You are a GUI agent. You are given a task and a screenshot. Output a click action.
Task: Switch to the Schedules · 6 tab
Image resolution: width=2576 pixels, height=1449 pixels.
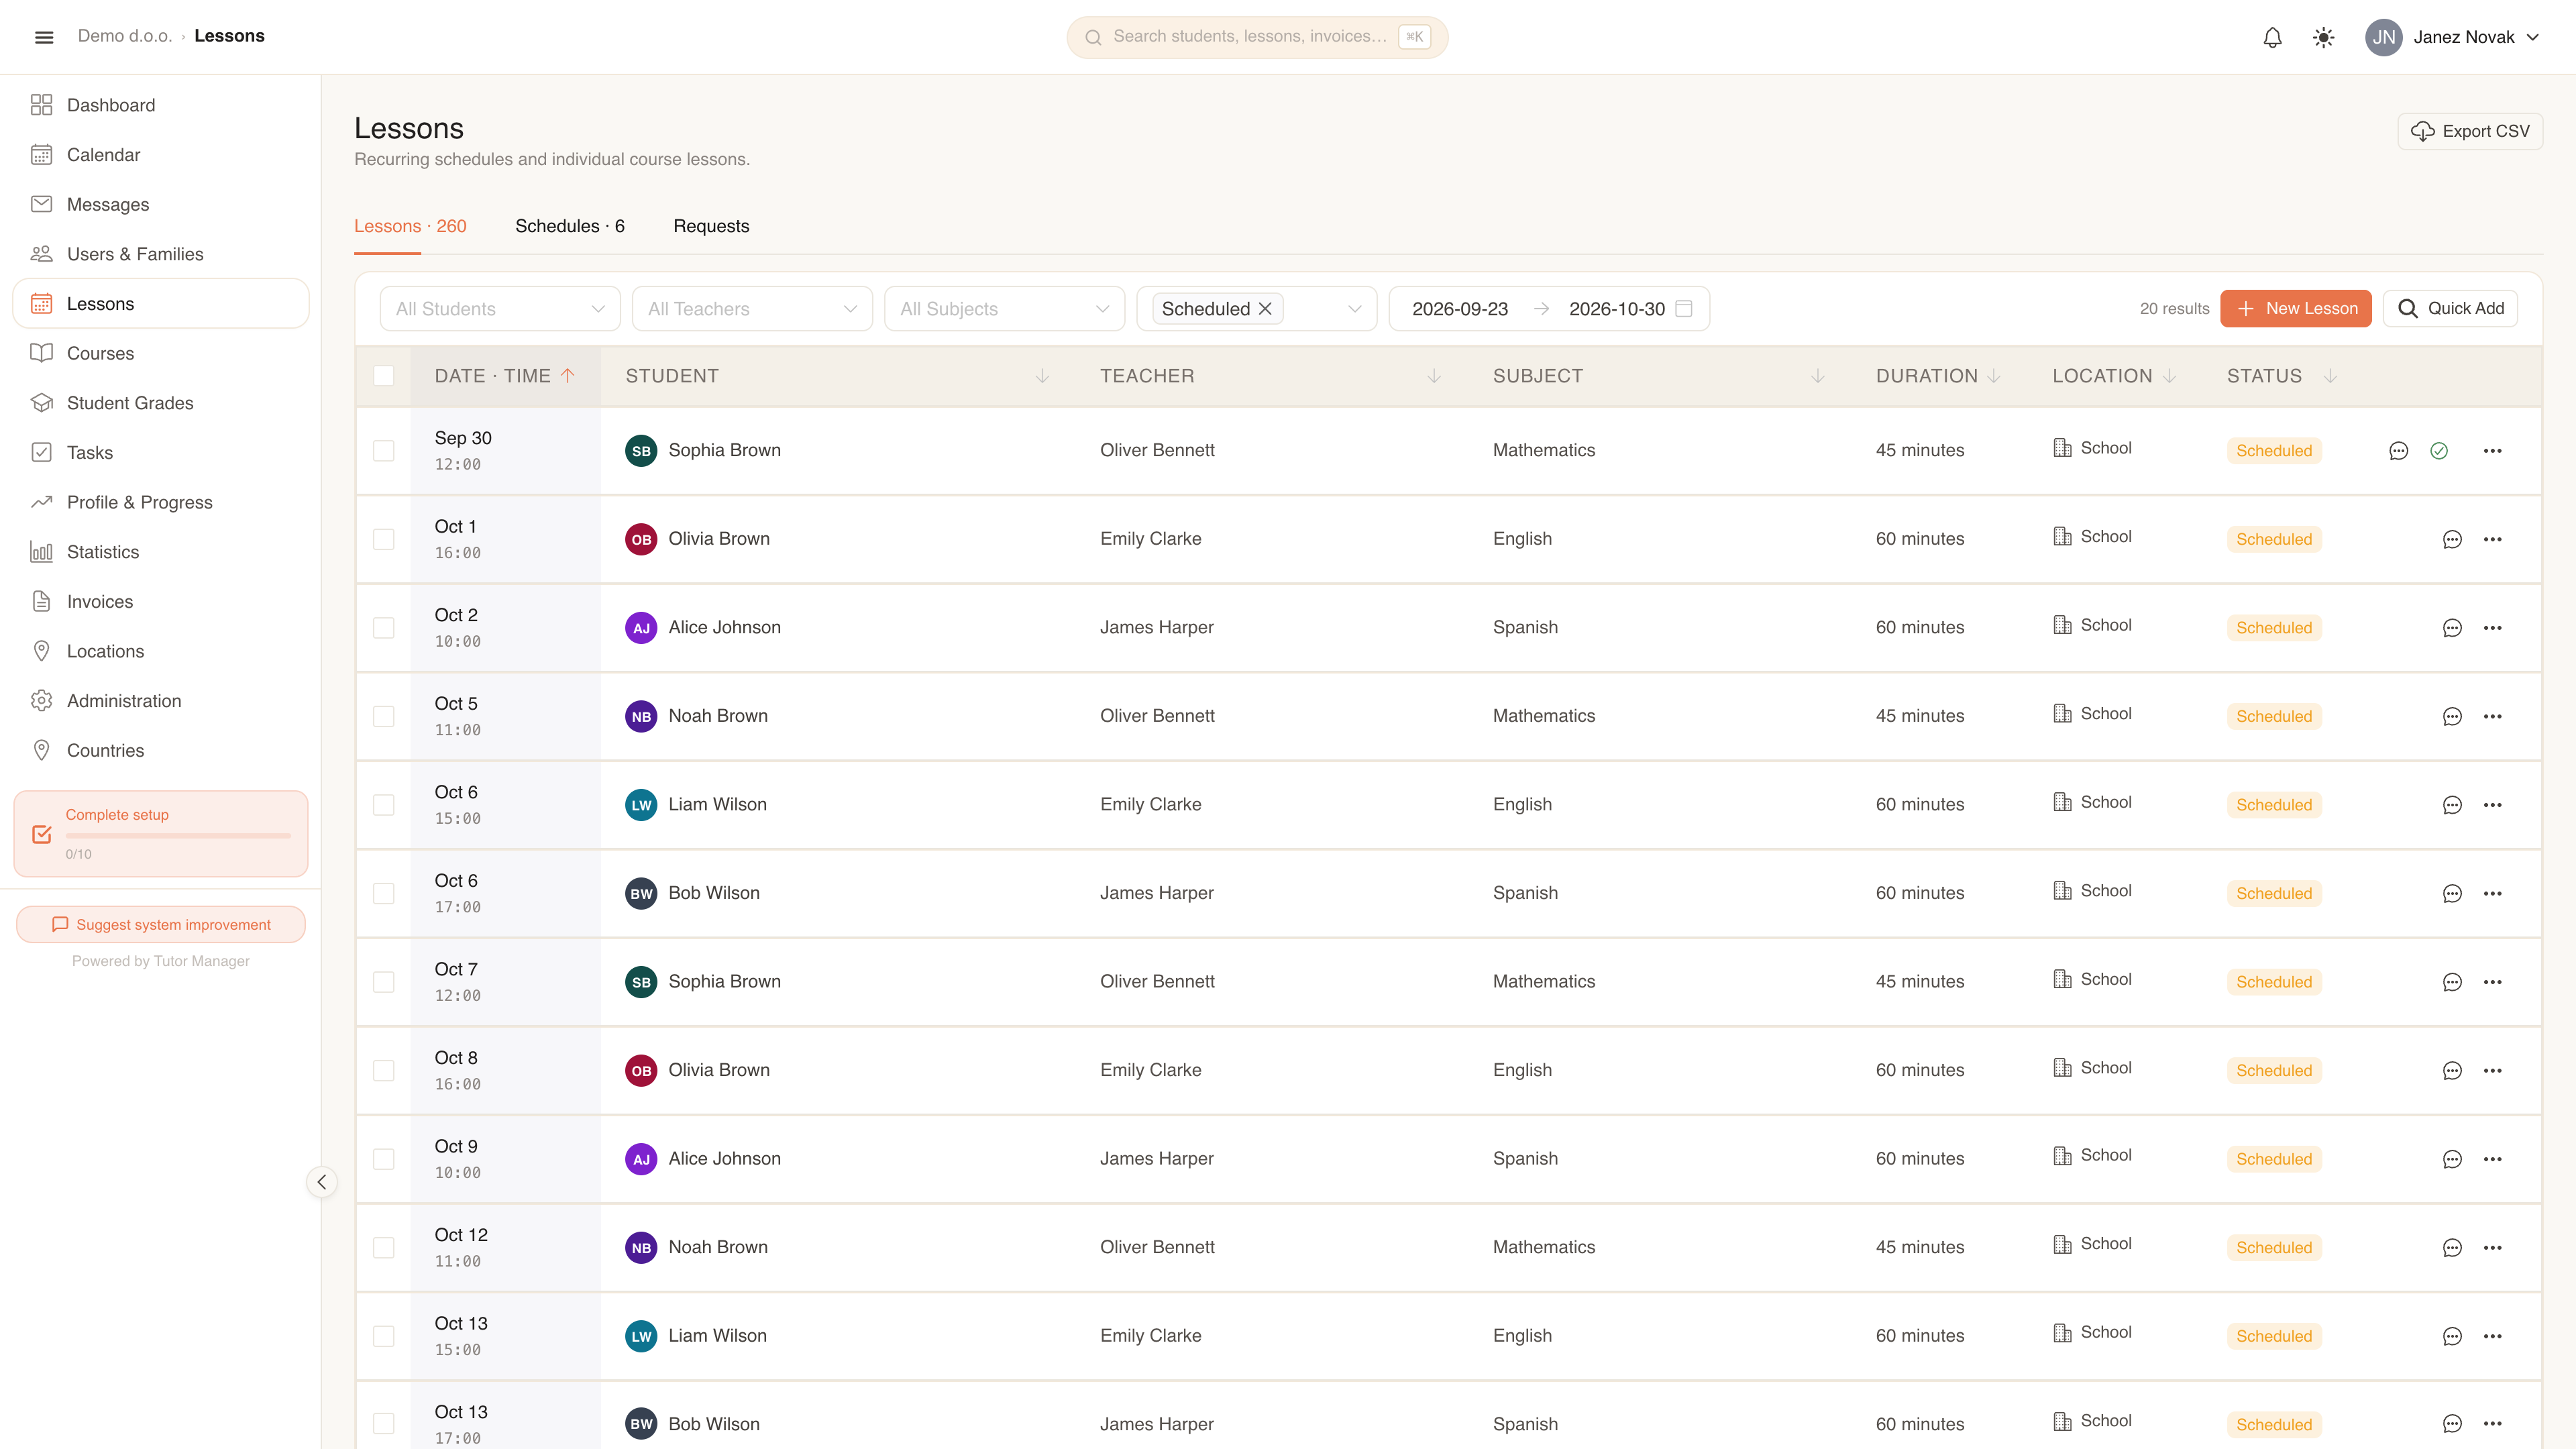[570, 226]
